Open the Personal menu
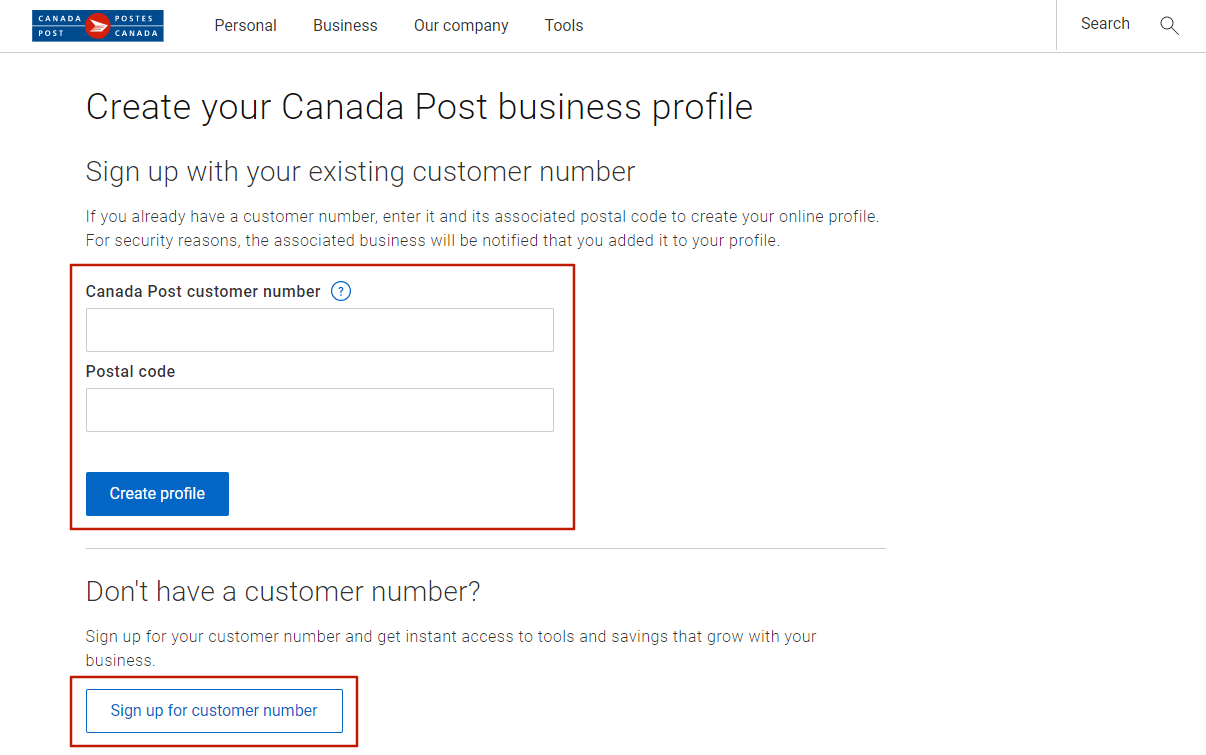 click(x=245, y=26)
